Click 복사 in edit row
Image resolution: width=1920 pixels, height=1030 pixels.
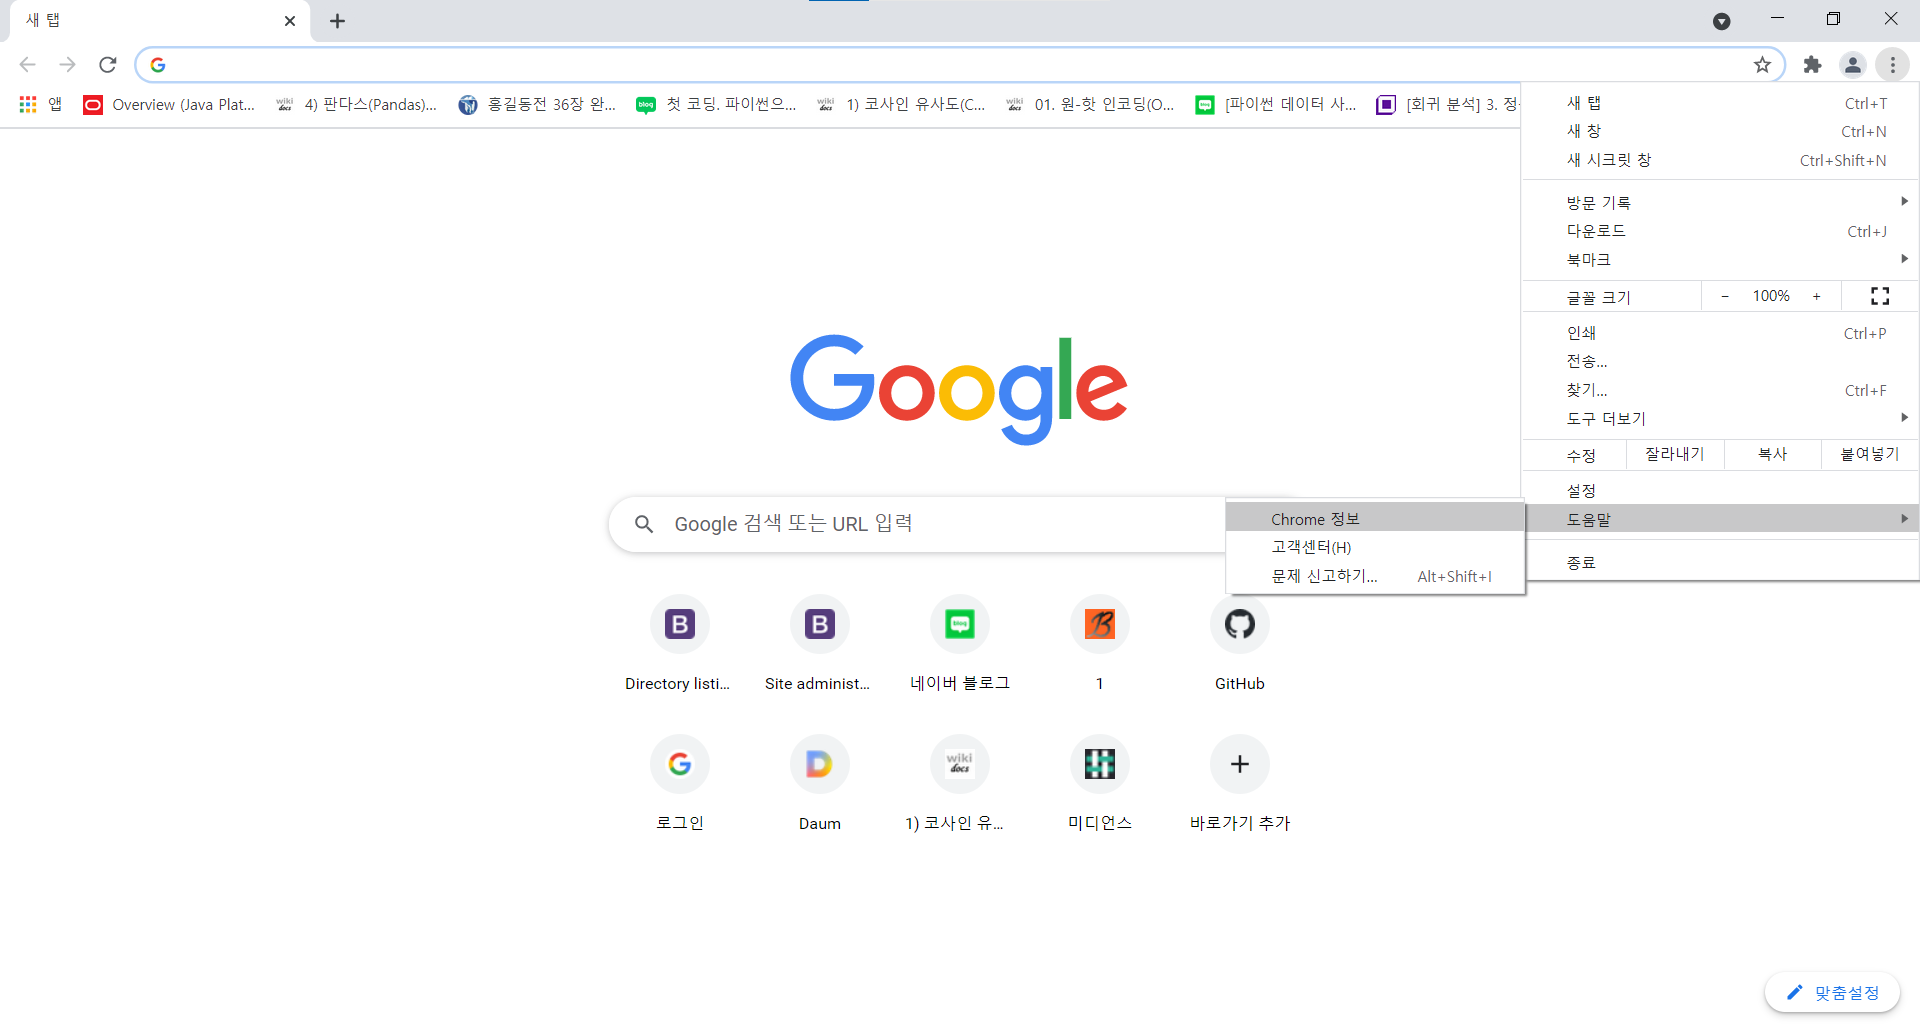click(x=1772, y=454)
